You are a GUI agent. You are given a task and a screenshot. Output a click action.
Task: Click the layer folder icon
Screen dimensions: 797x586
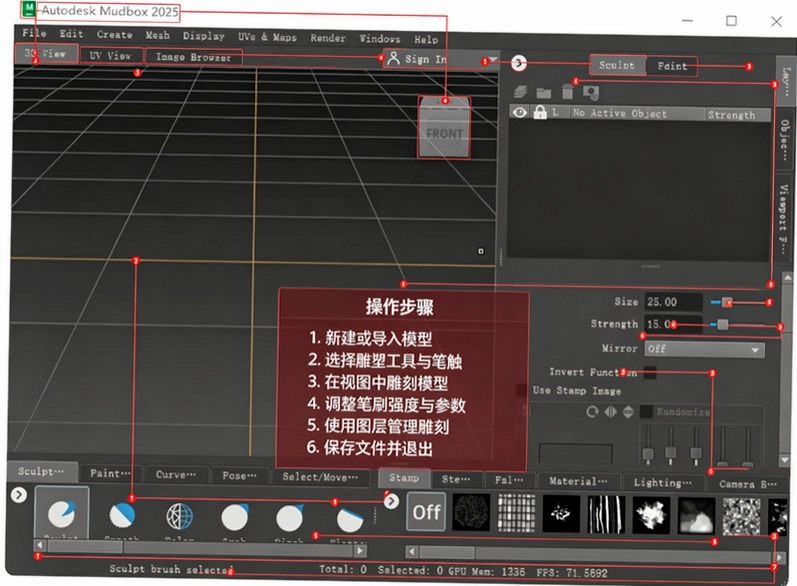point(543,92)
